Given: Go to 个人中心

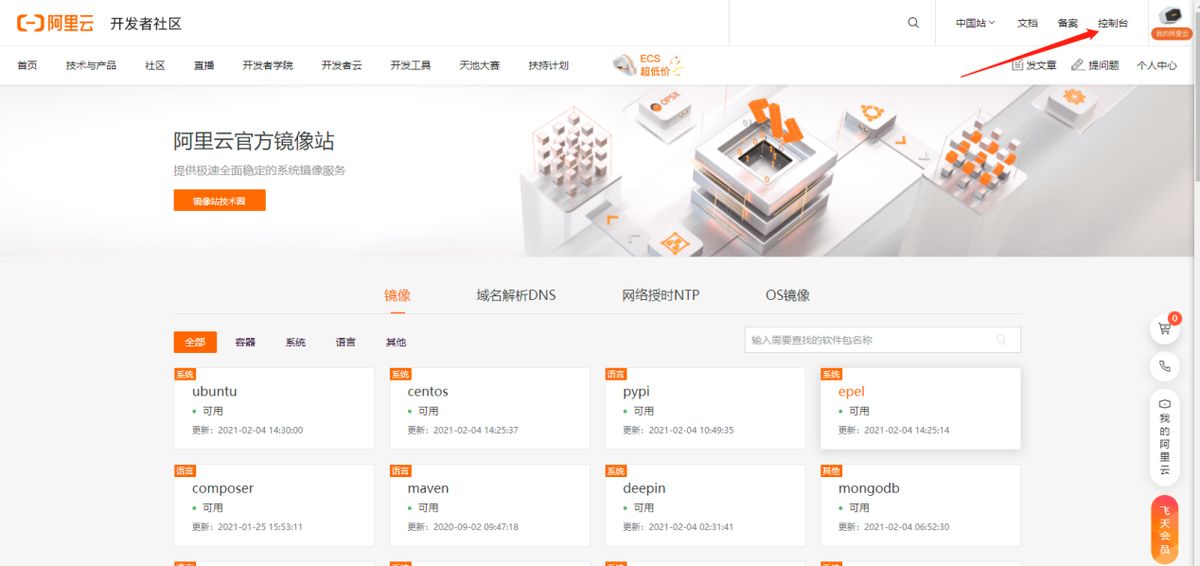Looking at the screenshot, I should 1156,65.
